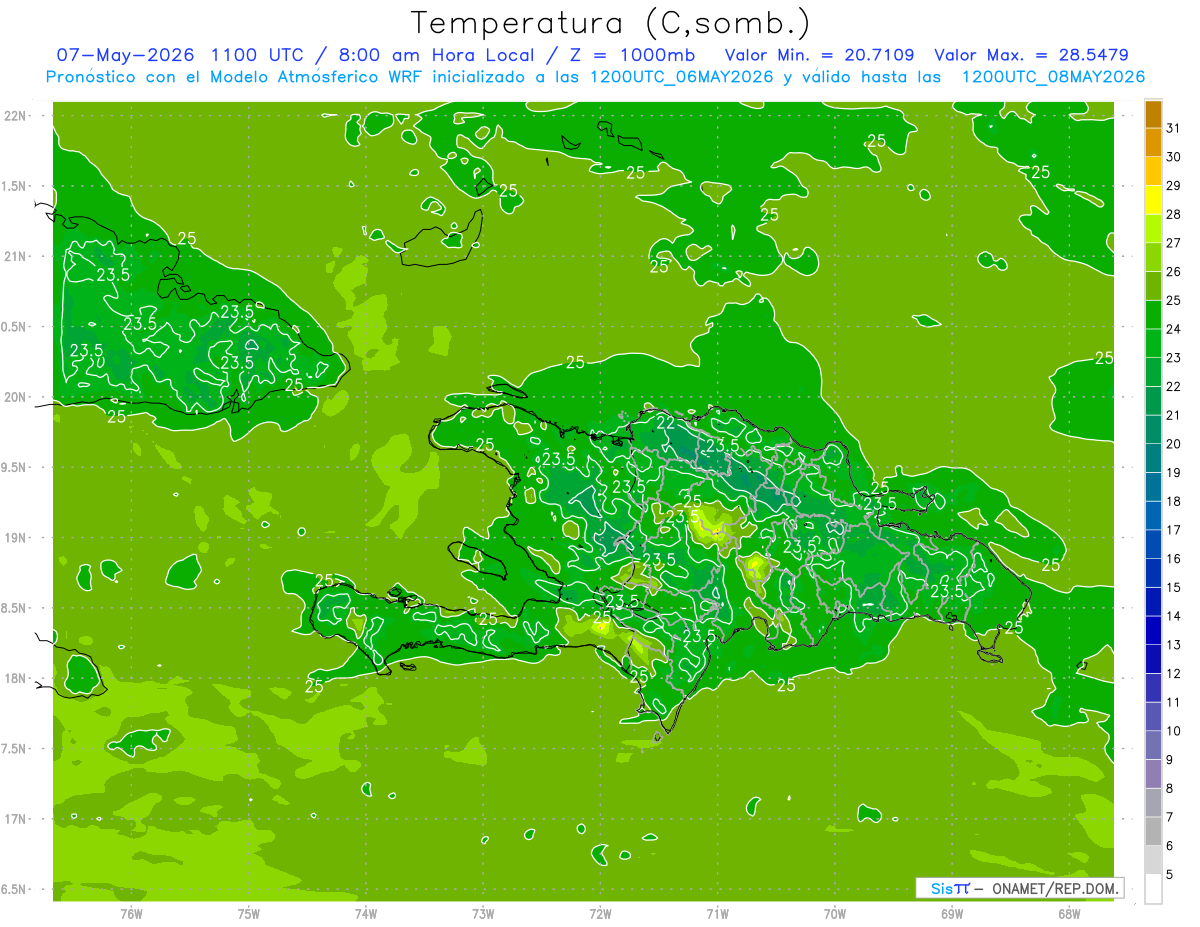Click the 1200UTC_08MAY2026 validity time text
Screen dimensions: 1200x927
tap(1053, 77)
